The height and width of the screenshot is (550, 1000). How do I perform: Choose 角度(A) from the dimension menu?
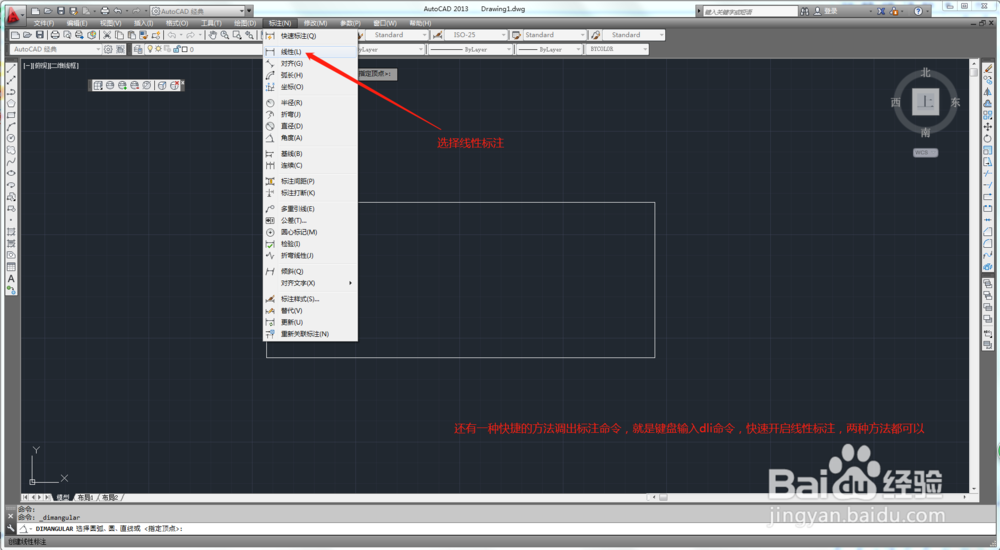coord(311,138)
